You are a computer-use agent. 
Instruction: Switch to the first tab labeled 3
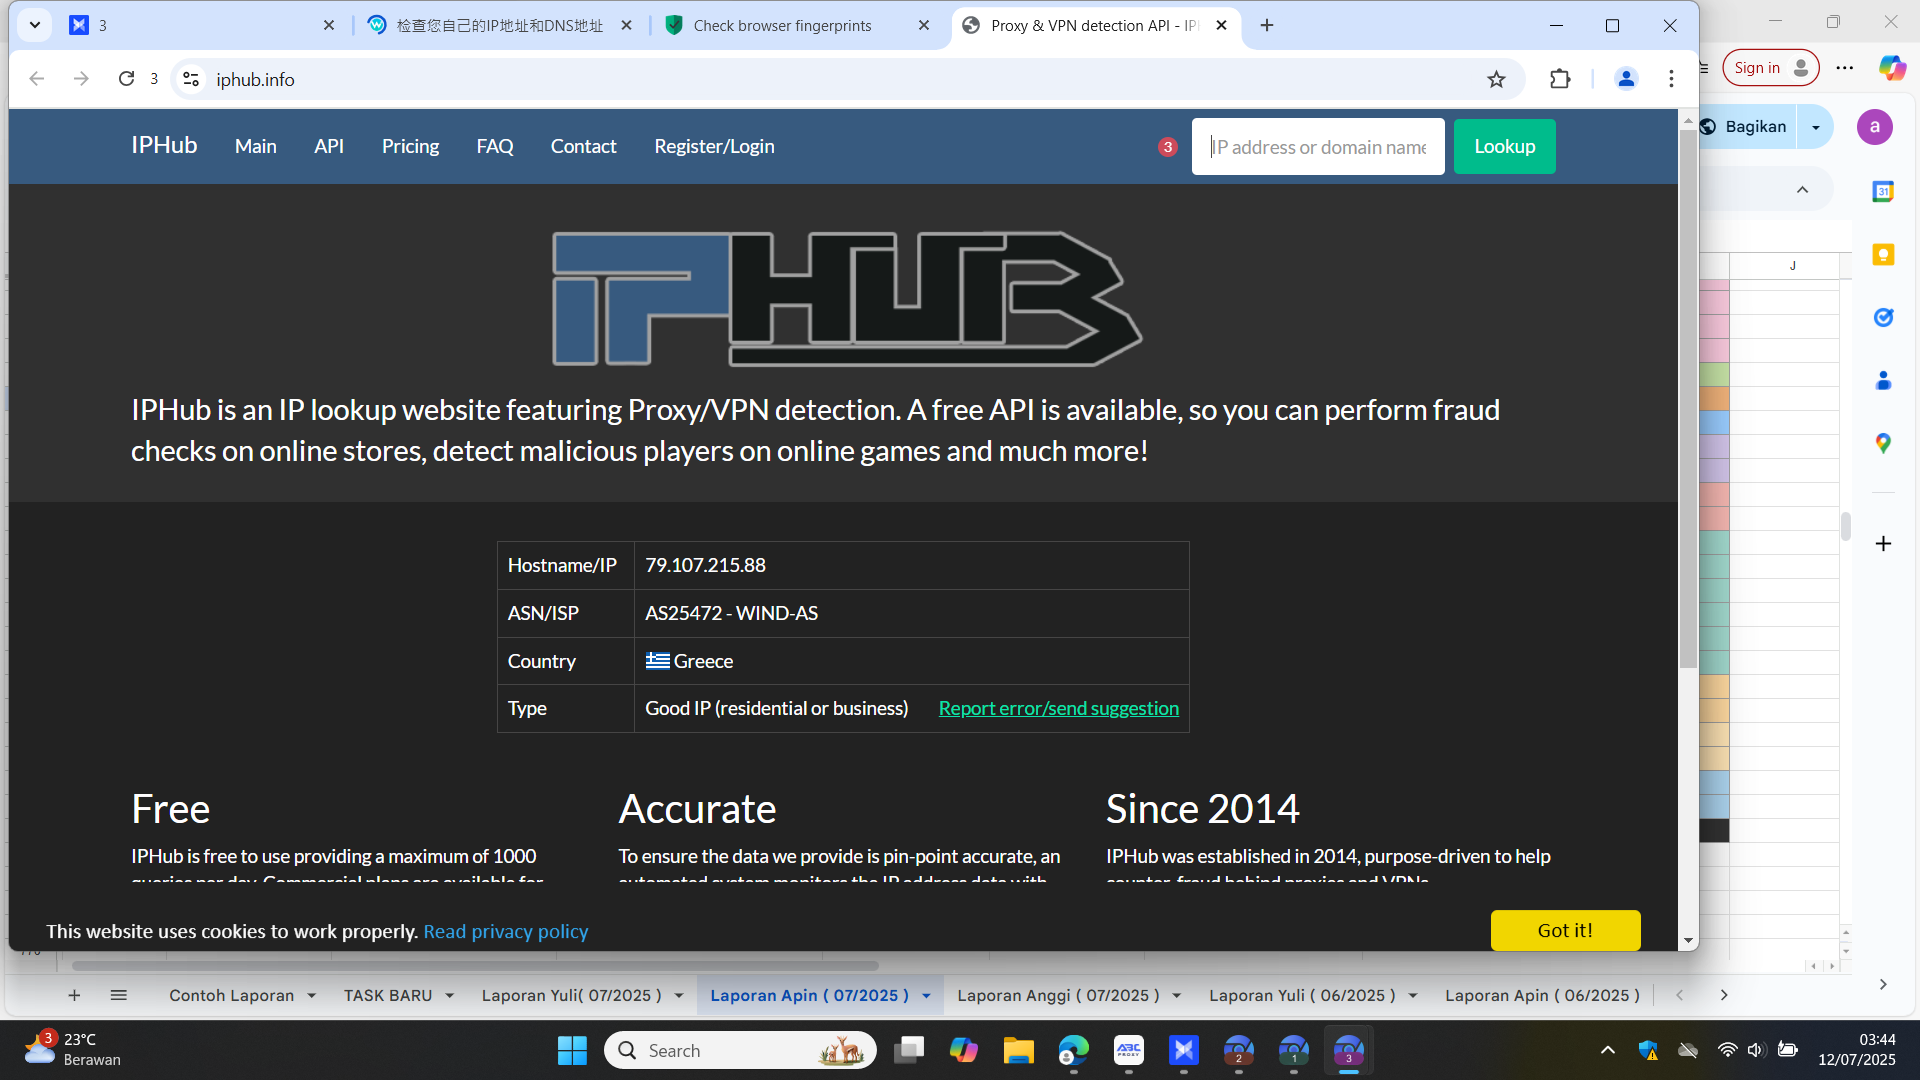pos(190,26)
